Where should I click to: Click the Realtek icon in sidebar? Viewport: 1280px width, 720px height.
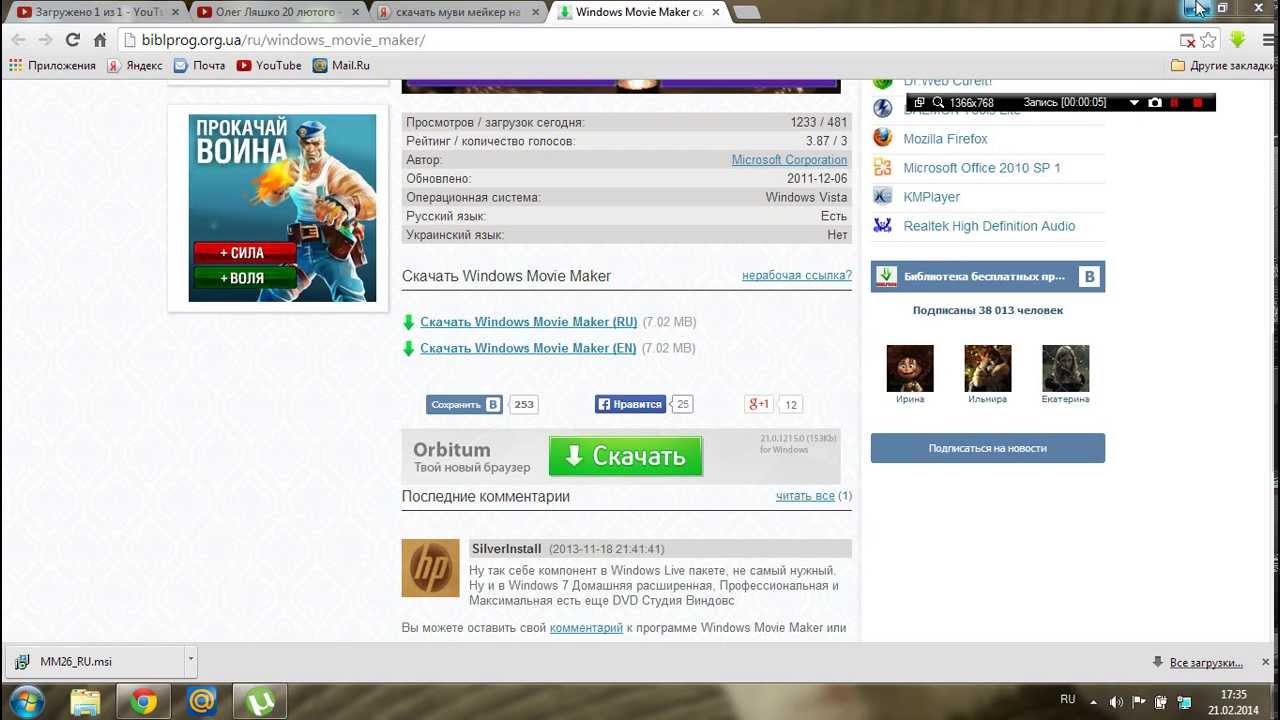882,225
